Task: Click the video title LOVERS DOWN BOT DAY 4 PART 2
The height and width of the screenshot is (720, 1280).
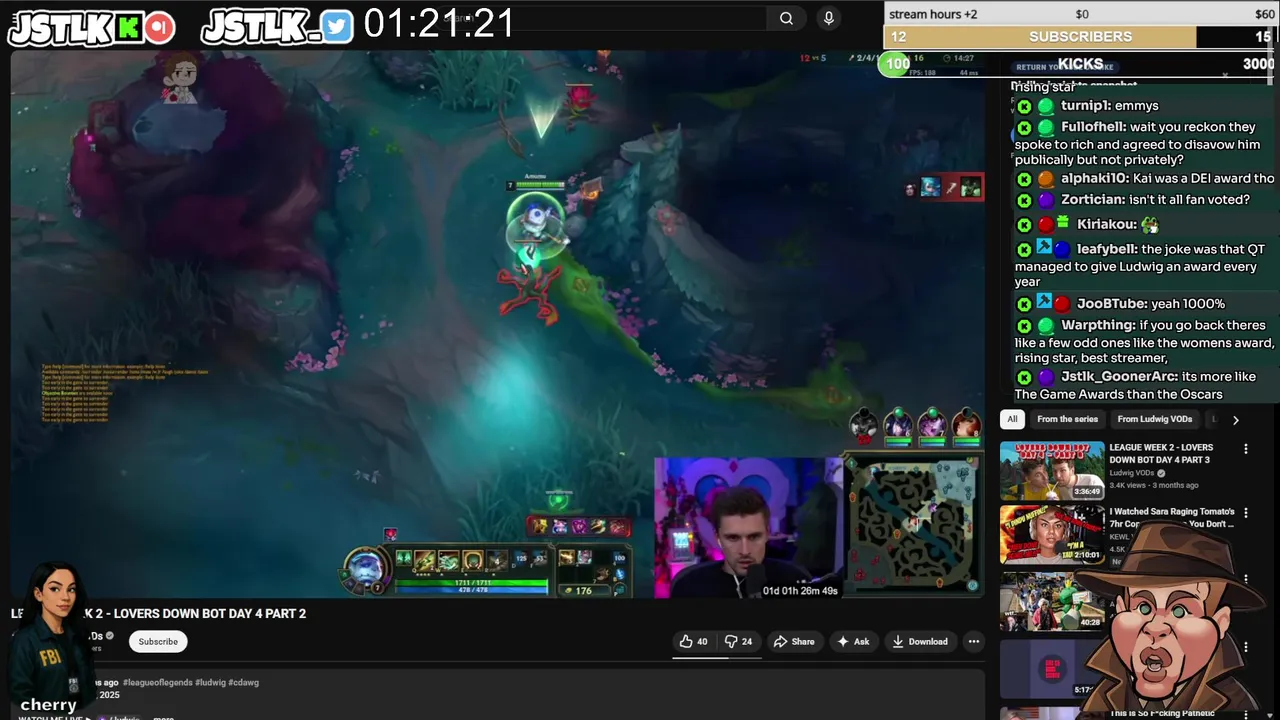Action: coord(160,613)
